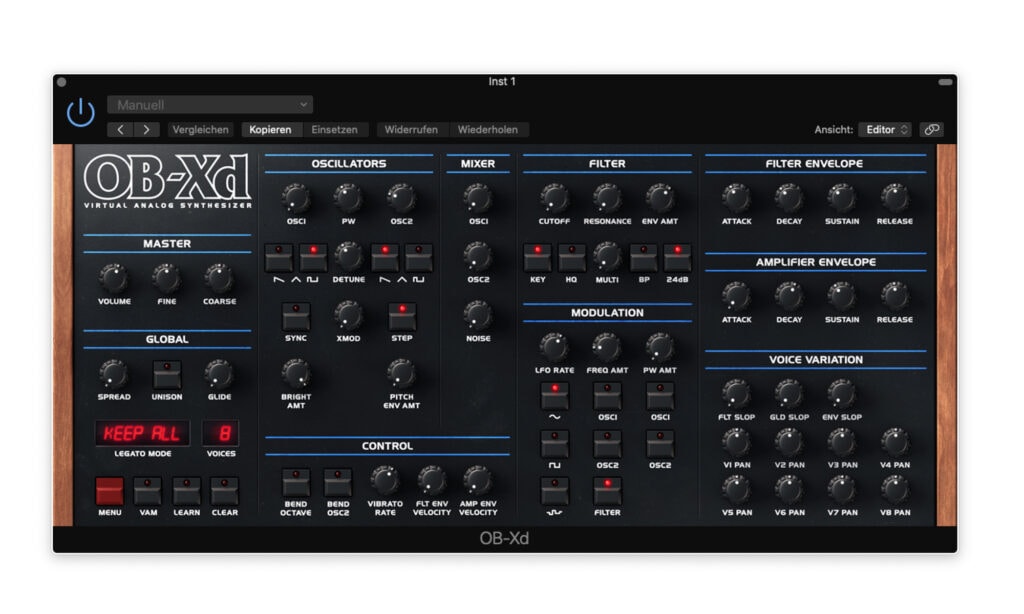This screenshot has width=1024, height=614.
Task: Click the Kopieren button
Action: pyautogui.click(x=270, y=129)
